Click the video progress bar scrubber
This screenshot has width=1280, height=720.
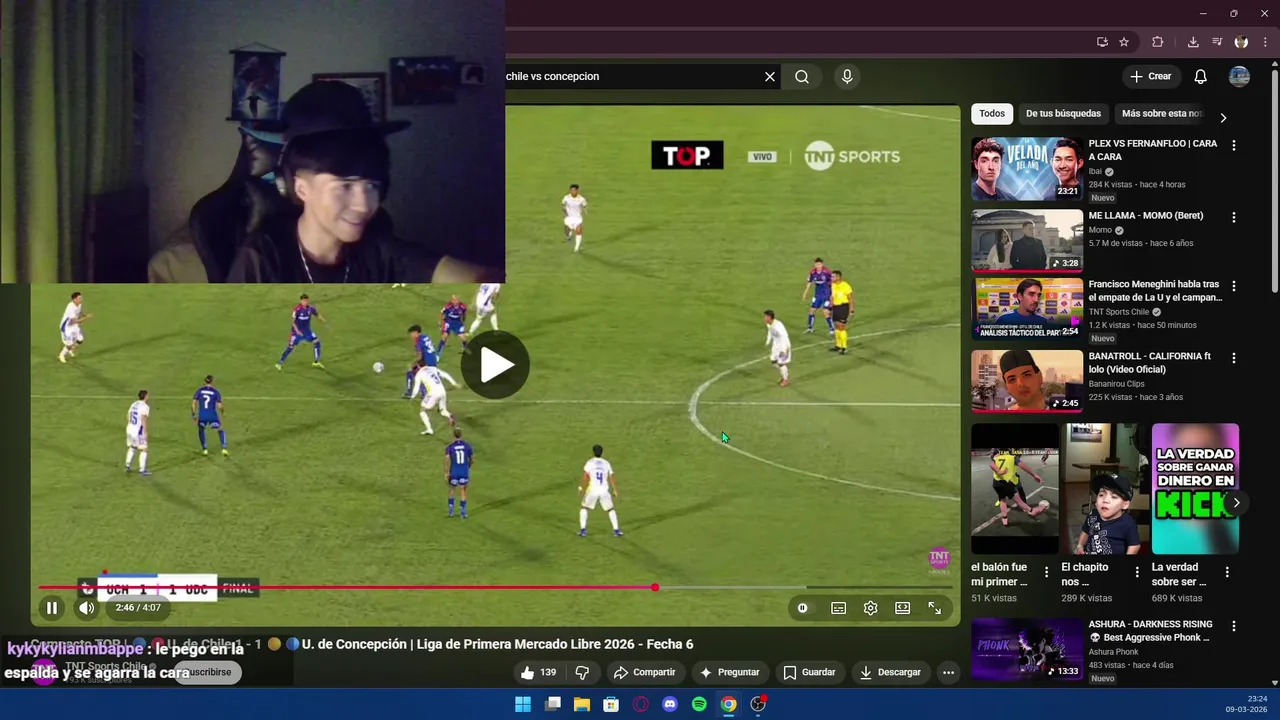pyautogui.click(x=655, y=588)
